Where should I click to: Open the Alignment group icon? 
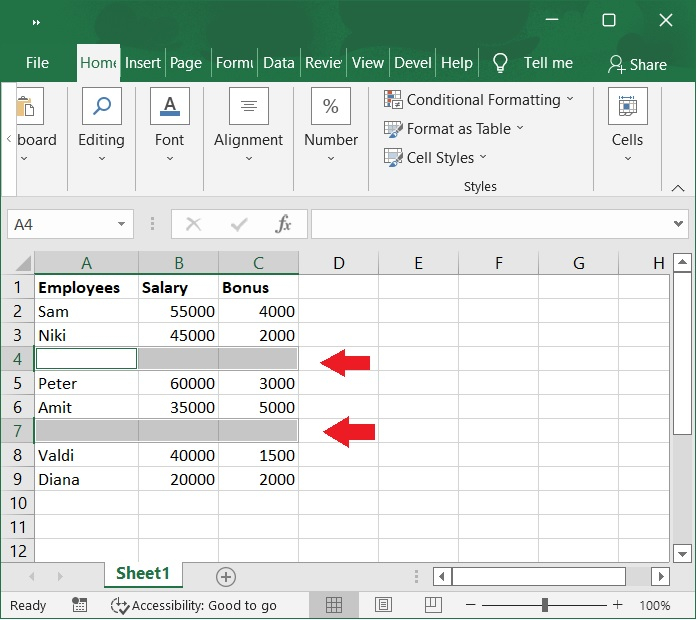(x=249, y=106)
